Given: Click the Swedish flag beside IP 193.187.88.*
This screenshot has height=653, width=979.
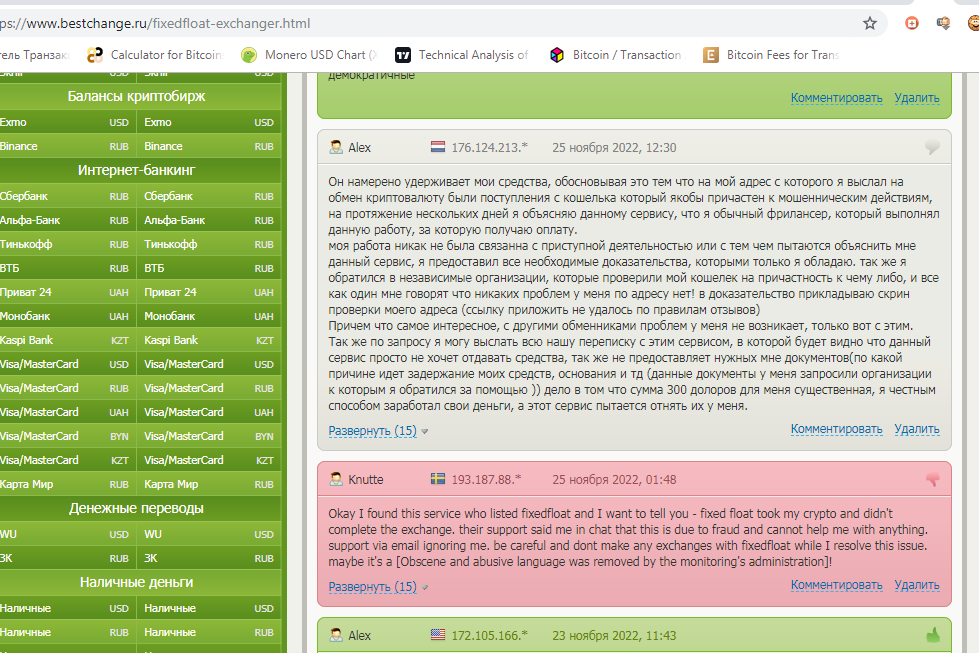Looking at the screenshot, I should pos(438,479).
